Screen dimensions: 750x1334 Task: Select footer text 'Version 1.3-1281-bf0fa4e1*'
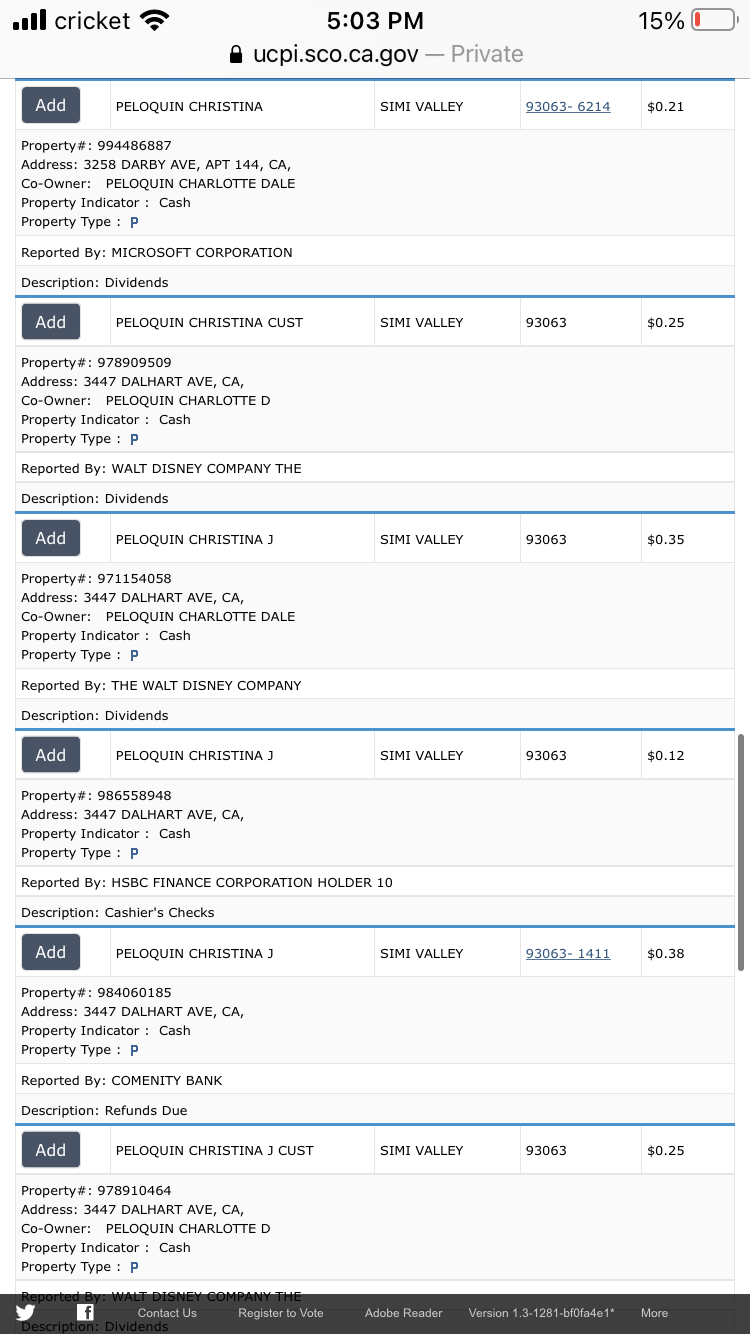tap(541, 1313)
